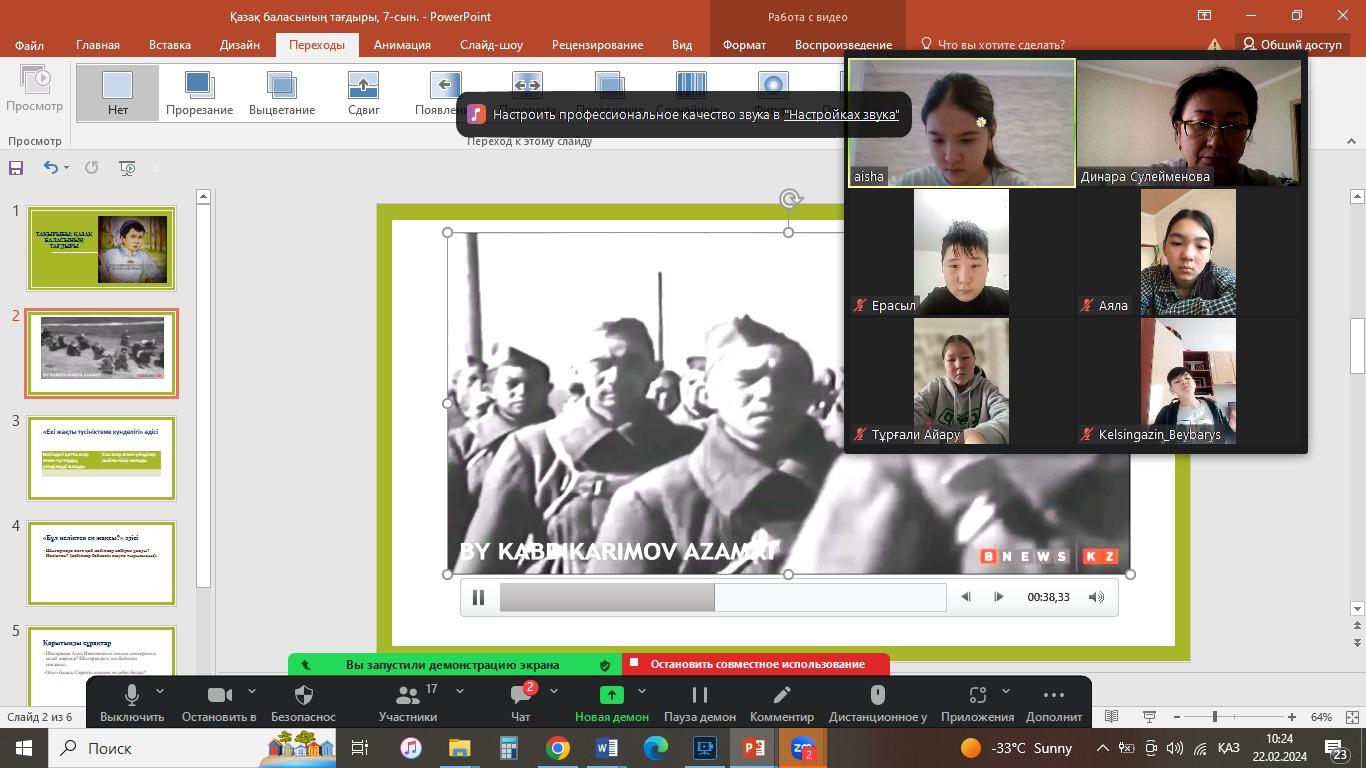Click the Общий доступ button

(x=1292, y=45)
